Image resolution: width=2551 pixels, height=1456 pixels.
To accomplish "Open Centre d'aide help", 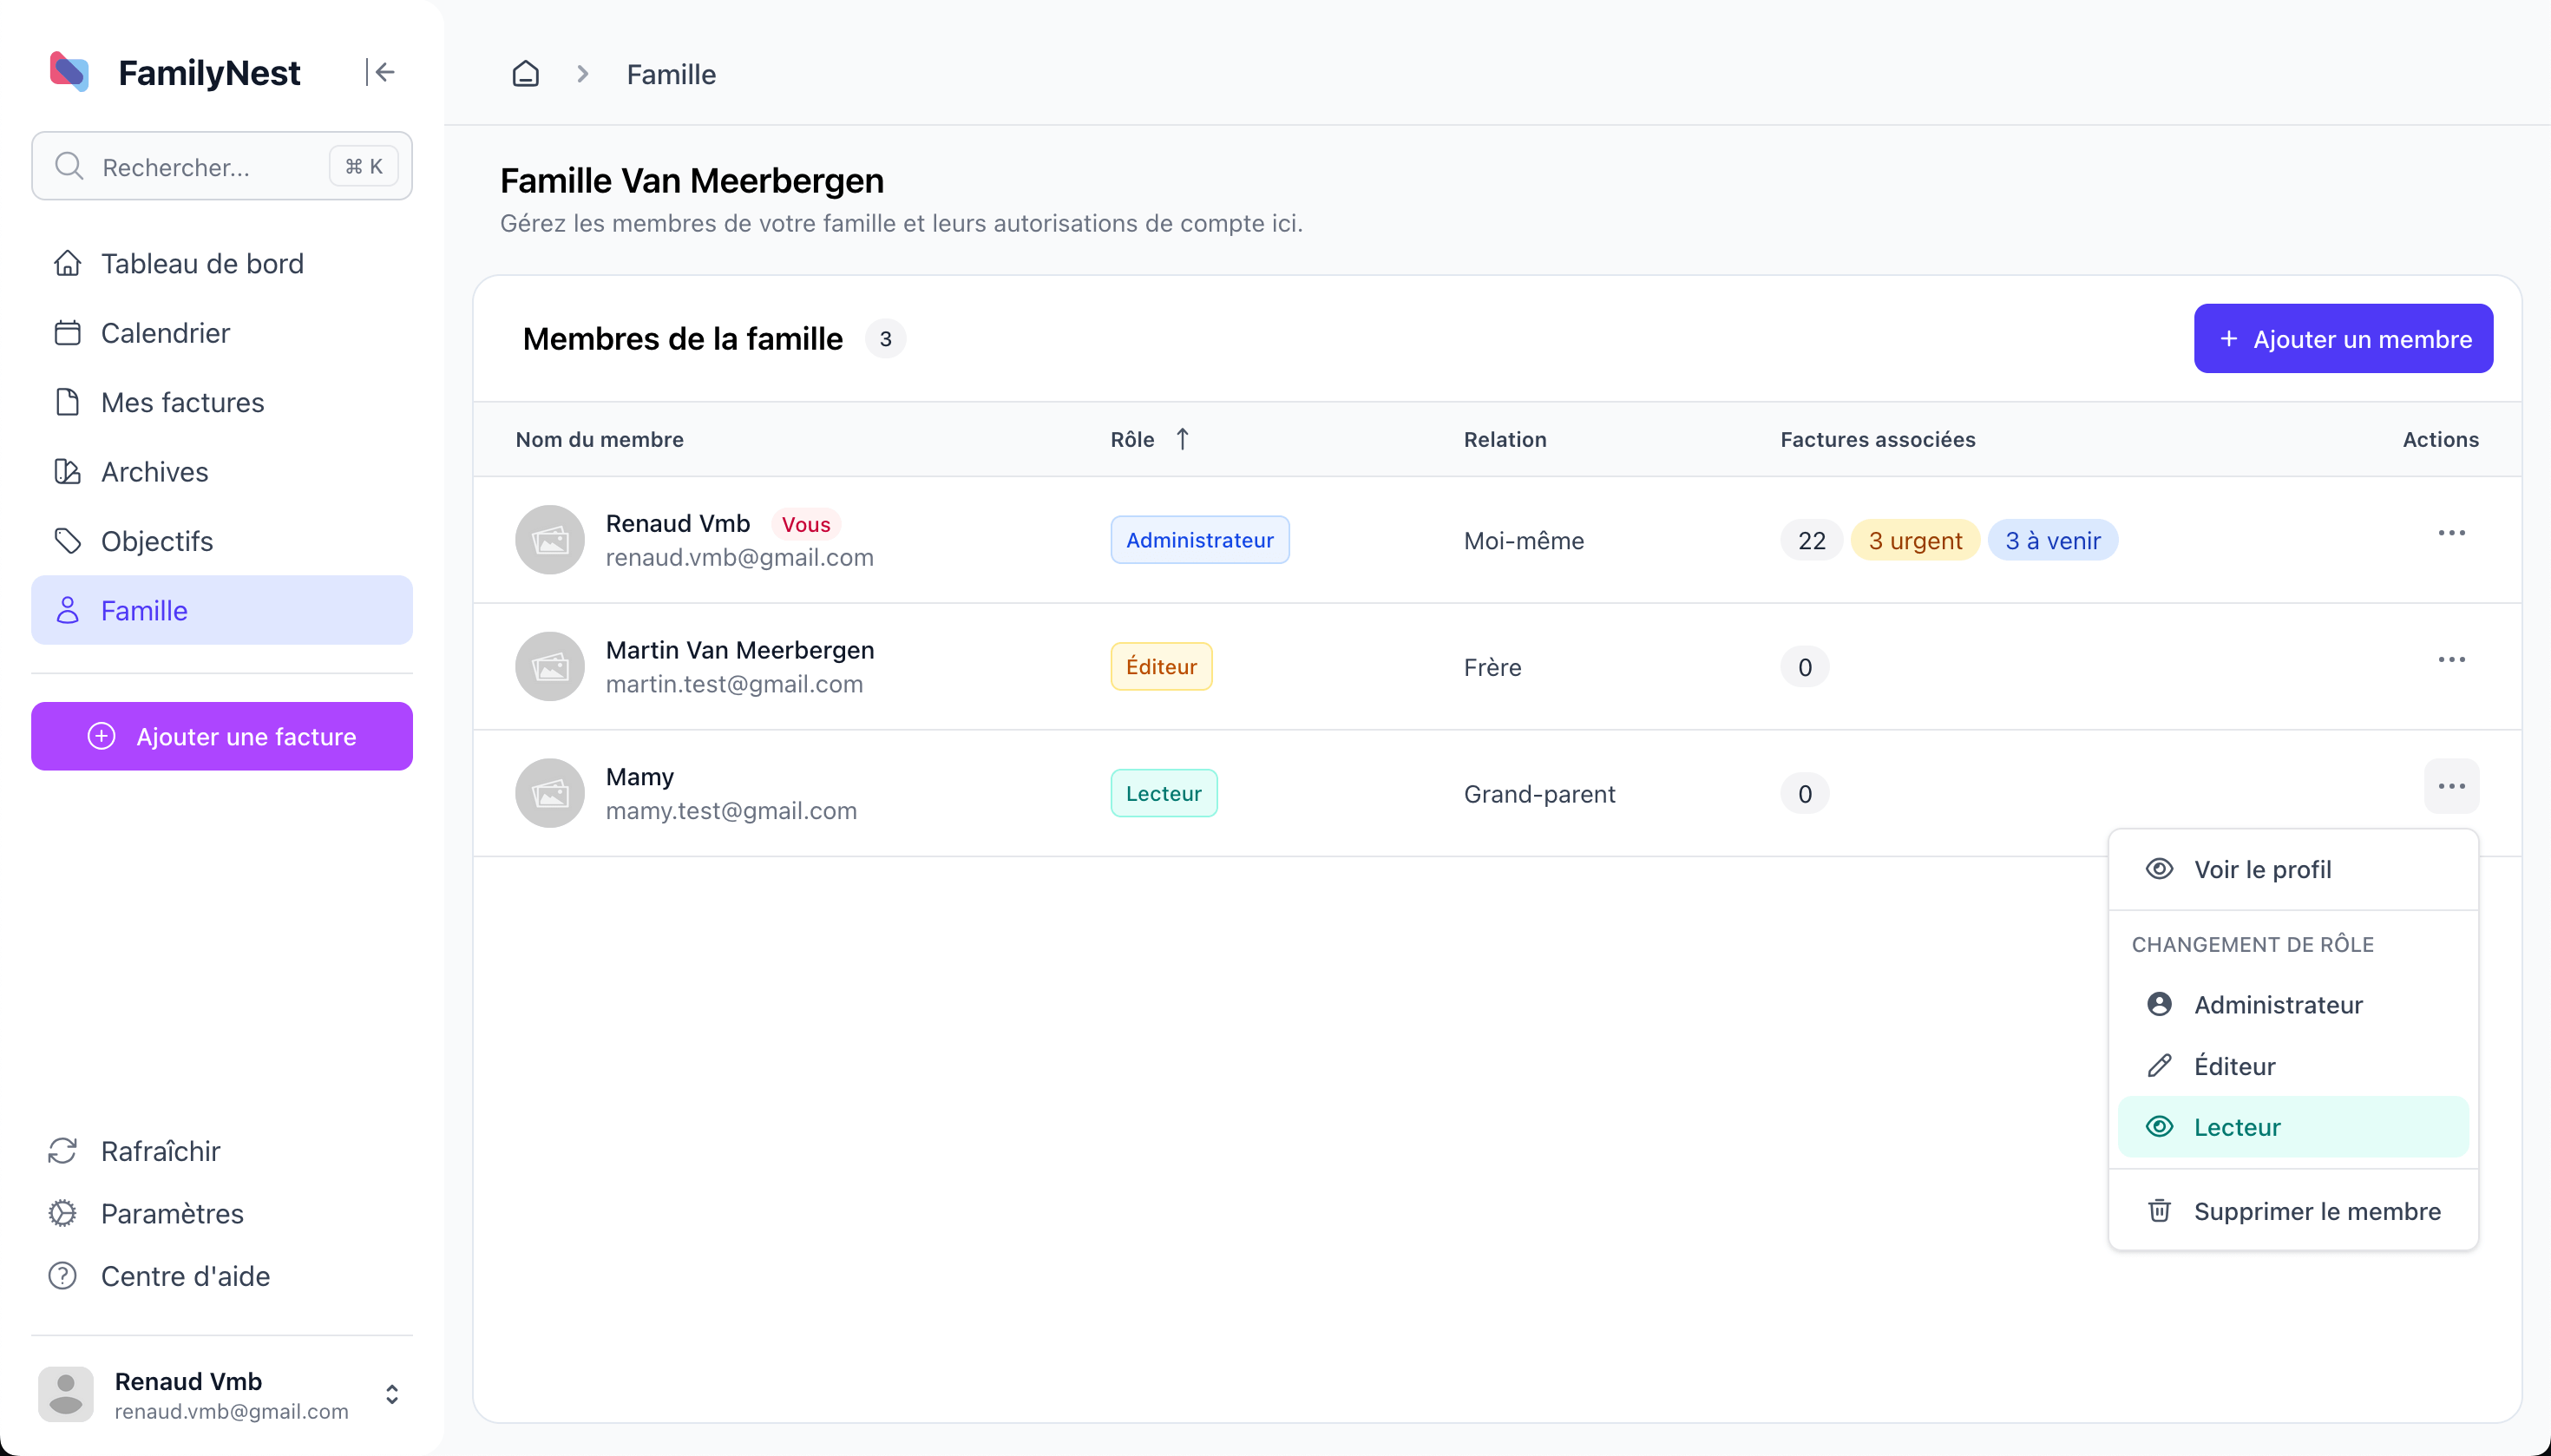I will coord(184,1276).
